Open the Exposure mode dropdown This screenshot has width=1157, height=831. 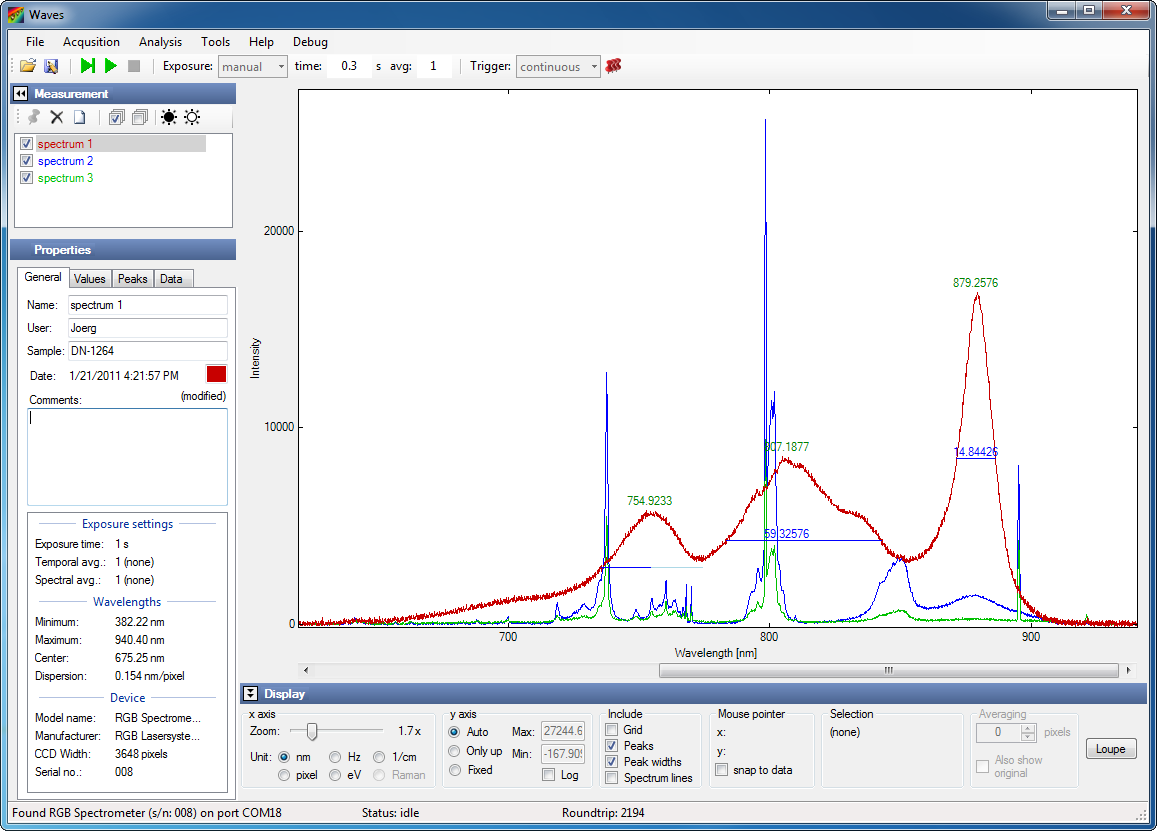coord(253,67)
